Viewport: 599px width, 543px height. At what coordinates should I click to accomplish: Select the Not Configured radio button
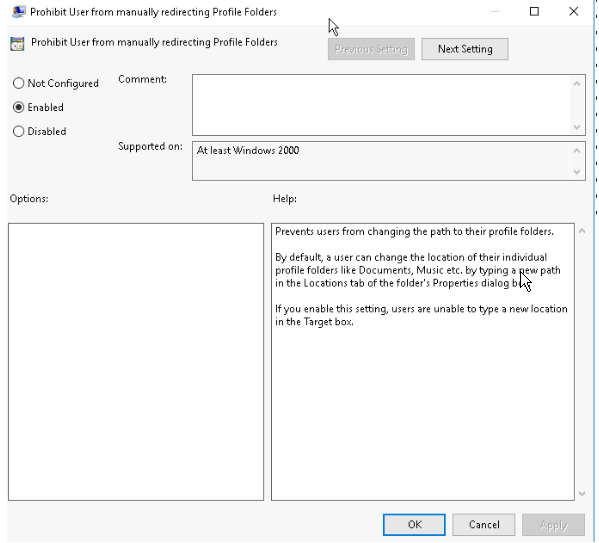[18, 83]
